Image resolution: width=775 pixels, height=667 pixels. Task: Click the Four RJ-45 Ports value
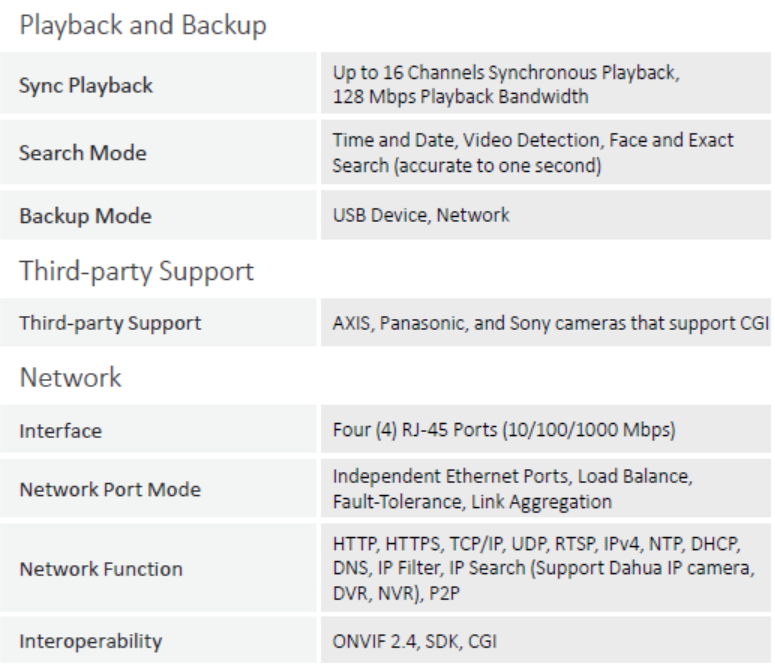click(x=504, y=430)
